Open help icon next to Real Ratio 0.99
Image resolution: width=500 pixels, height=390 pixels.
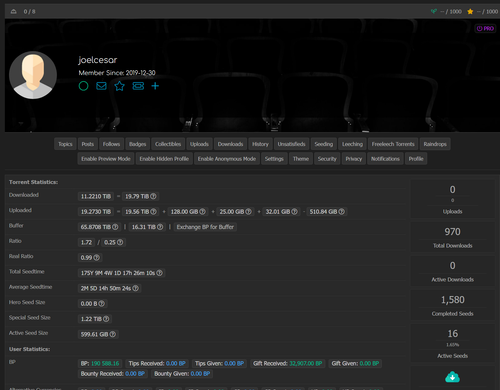coord(96,258)
